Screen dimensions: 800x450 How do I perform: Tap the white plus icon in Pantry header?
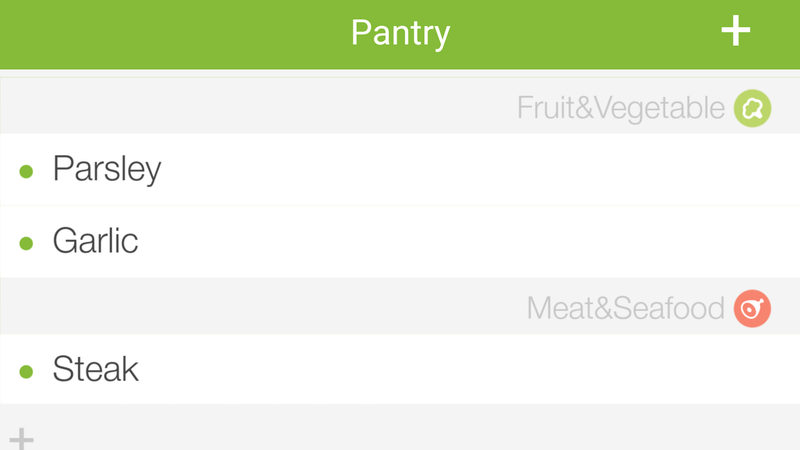(735, 31)
